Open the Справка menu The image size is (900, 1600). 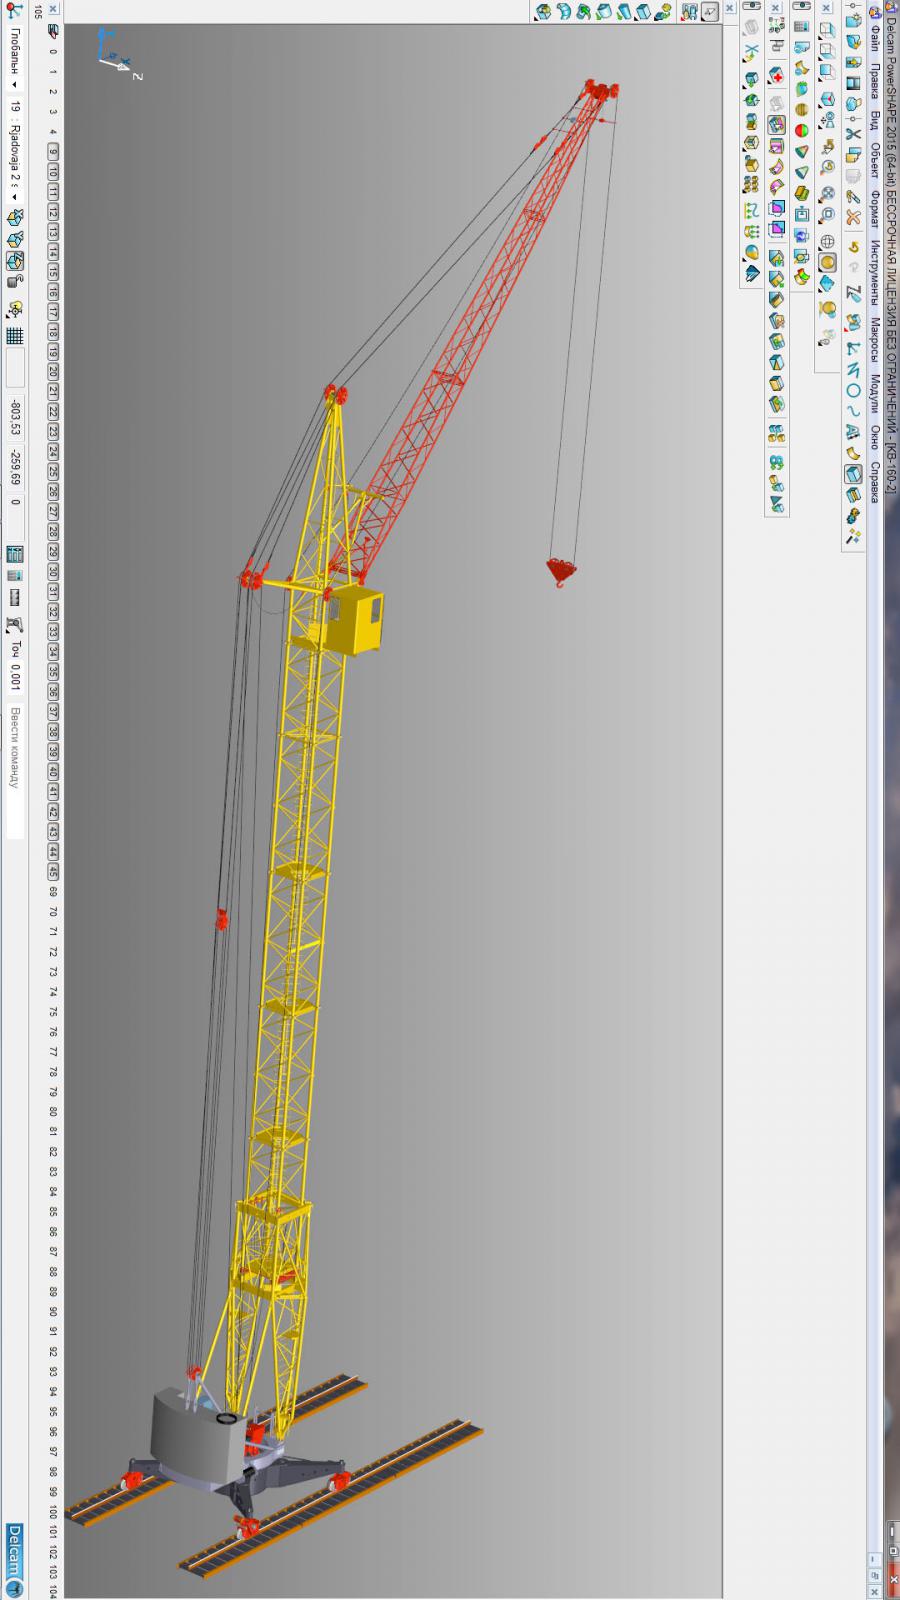tap(874, 482)
